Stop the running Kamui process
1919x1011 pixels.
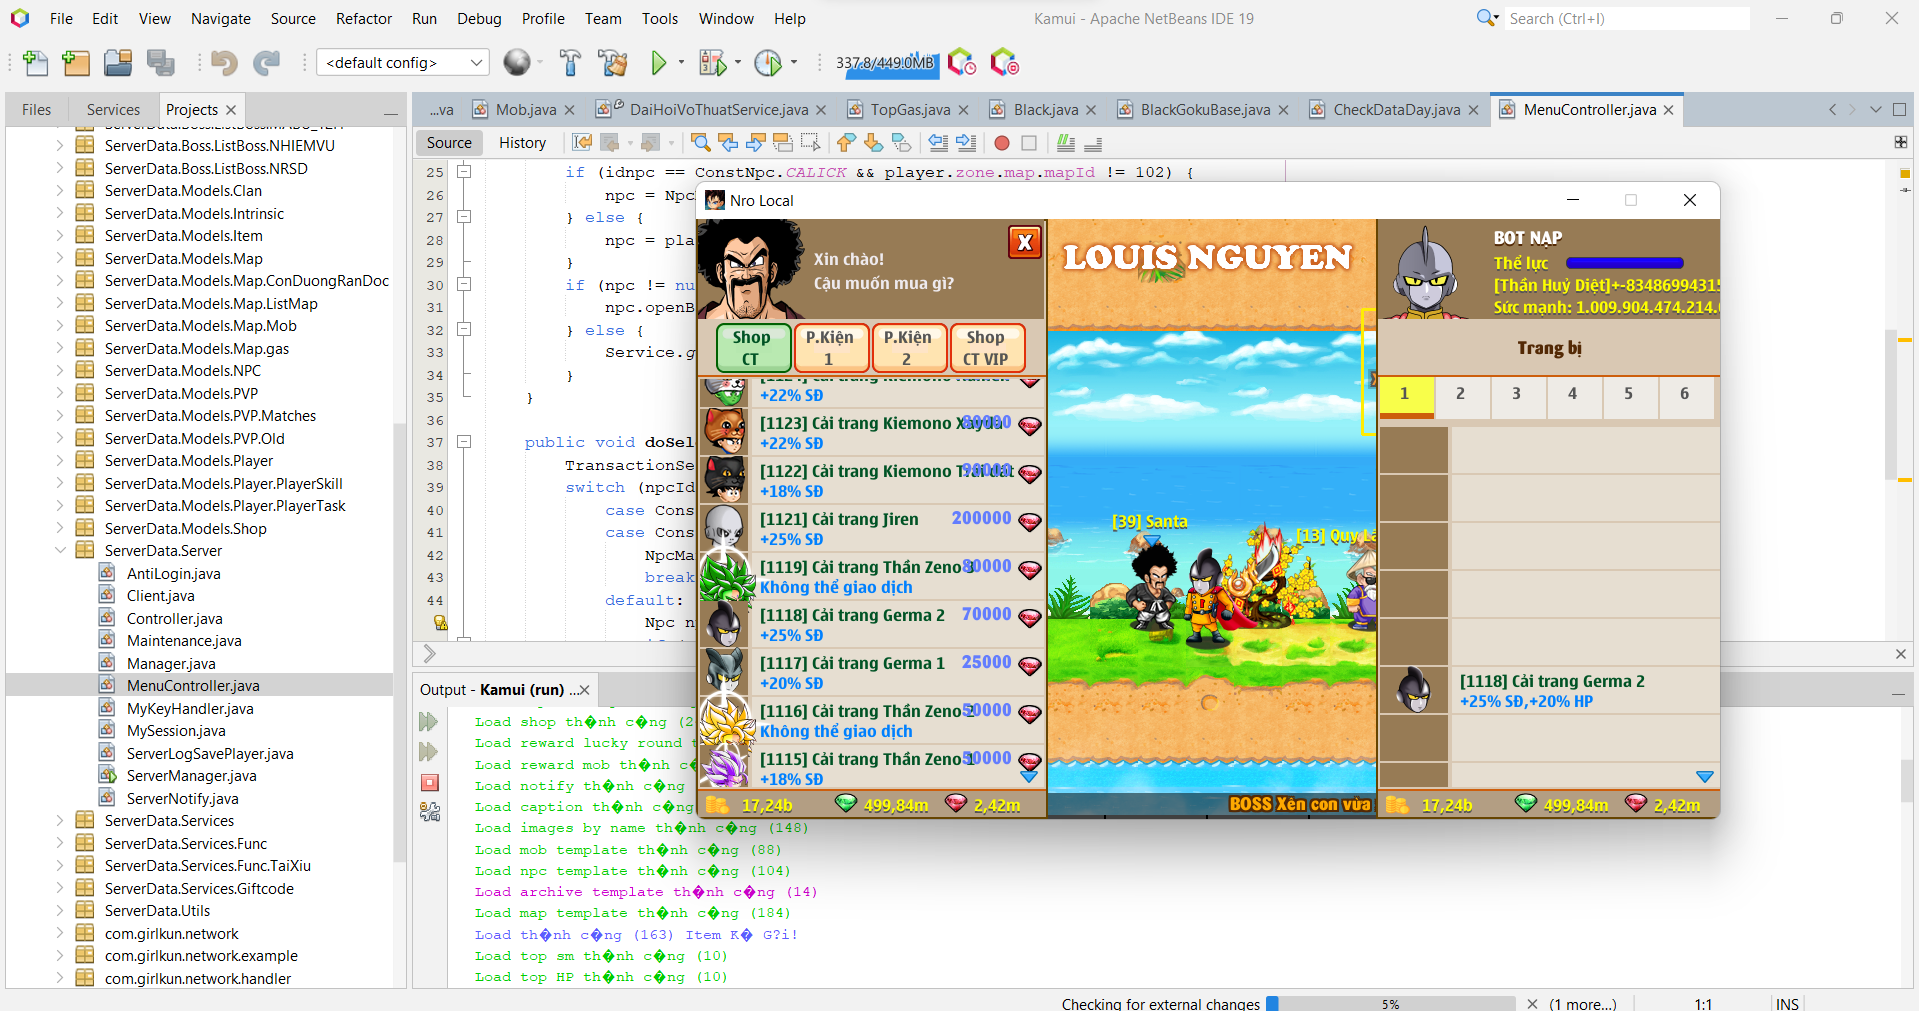point(430,783)
